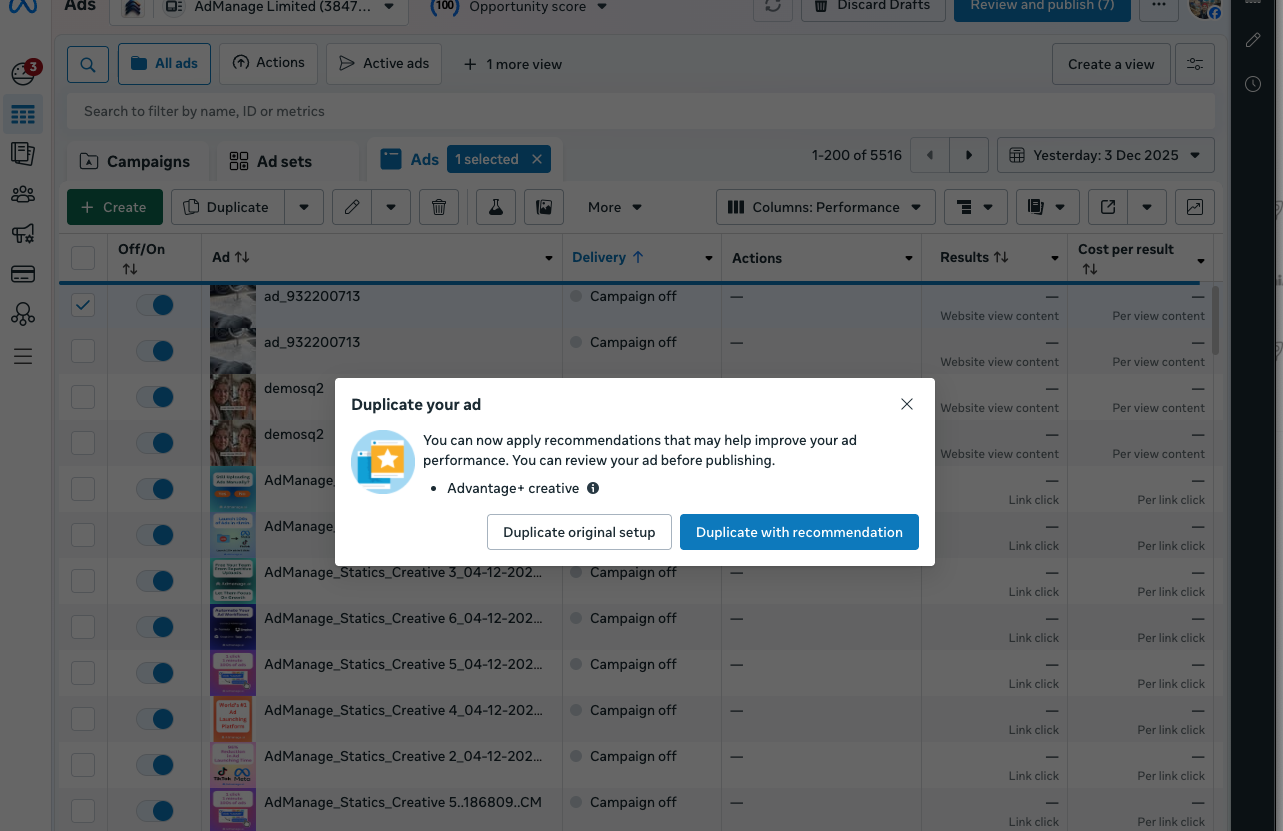The height and width of the screenshot is (831, 1283).
Task: Open the A/B test flask icon
Action: [495, 207]
